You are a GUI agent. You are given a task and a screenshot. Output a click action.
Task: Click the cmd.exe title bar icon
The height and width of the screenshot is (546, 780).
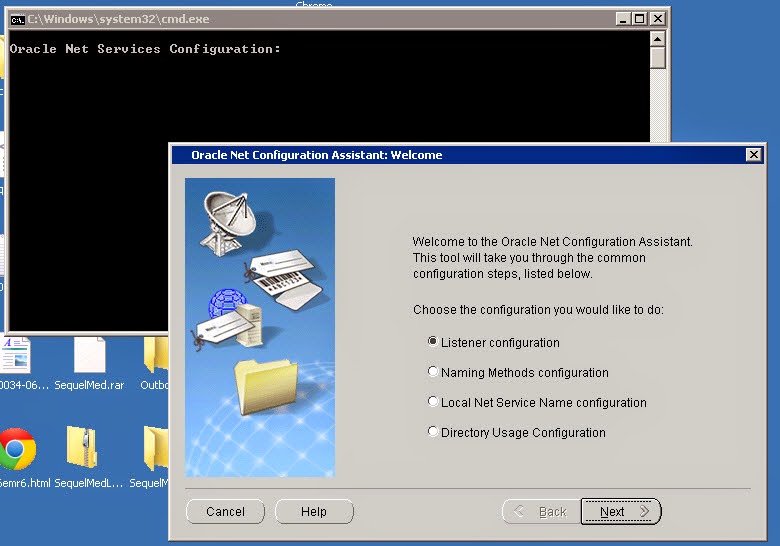17,19
